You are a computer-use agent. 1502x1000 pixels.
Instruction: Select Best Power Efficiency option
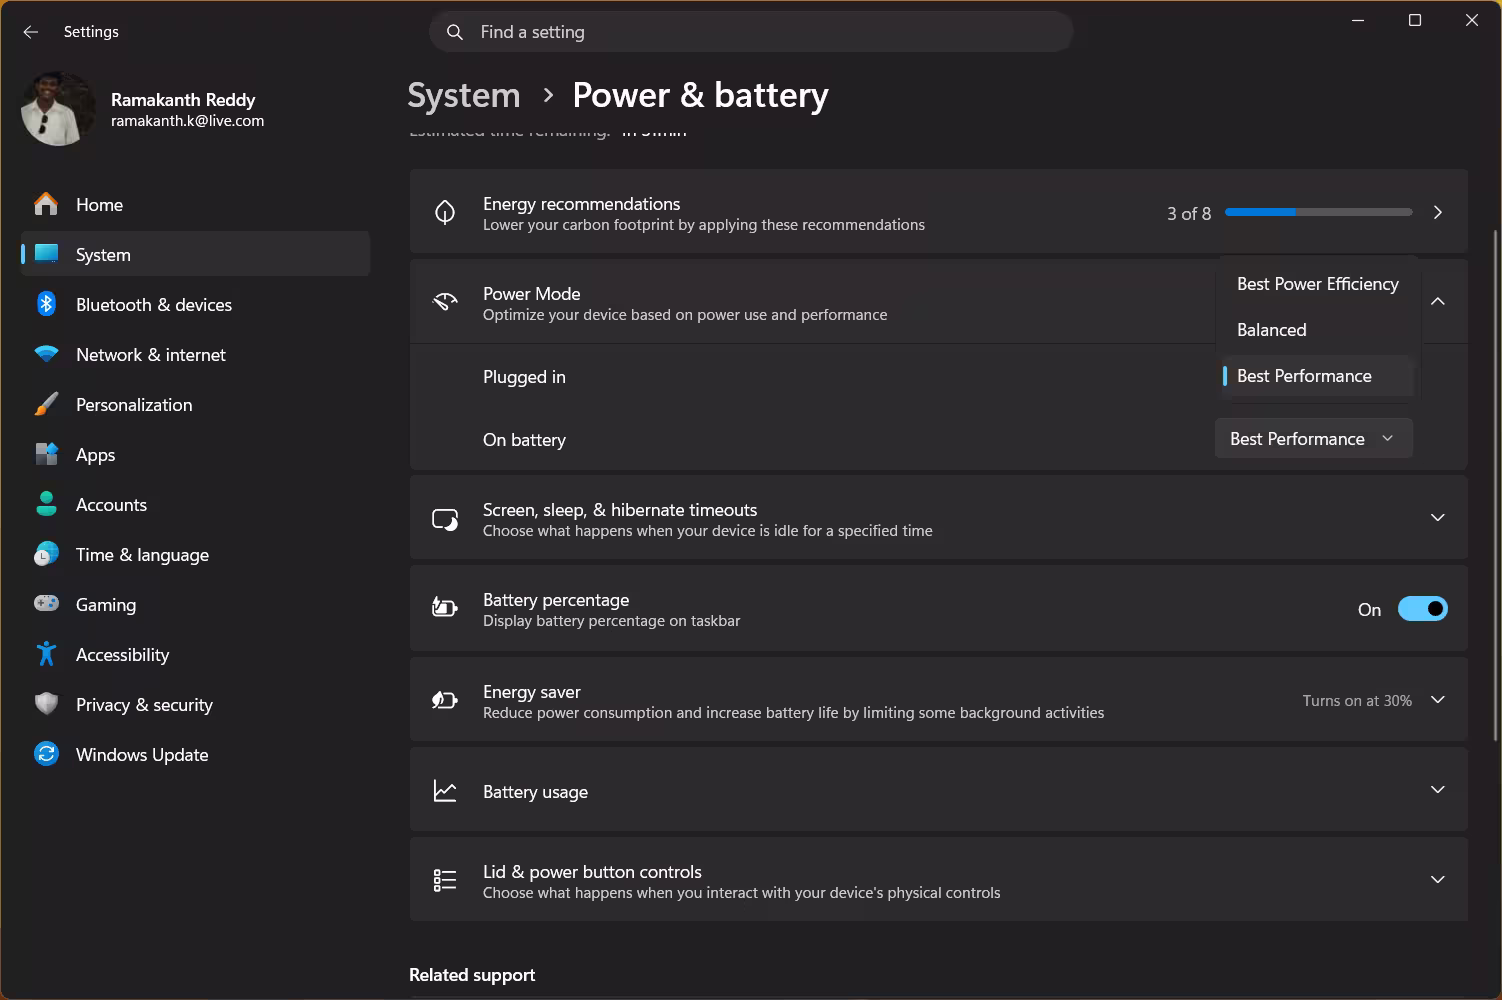pos(1317,284)
